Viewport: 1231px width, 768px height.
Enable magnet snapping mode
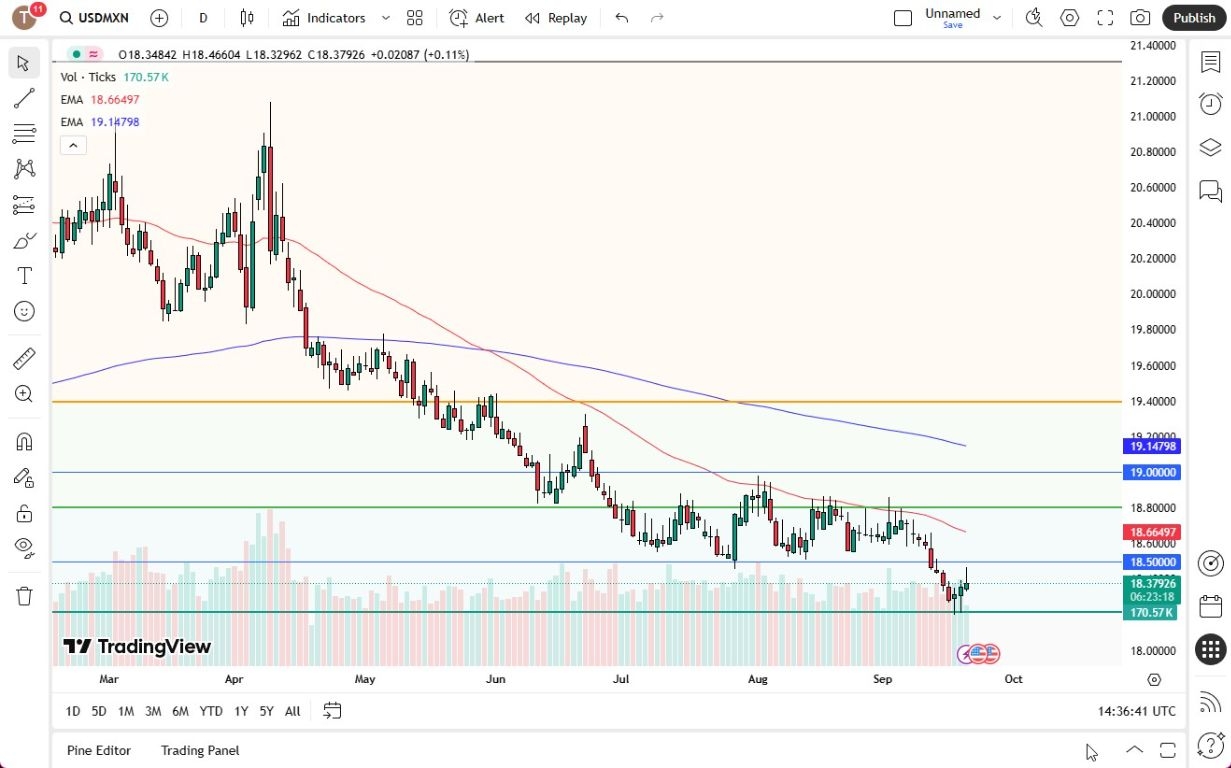(24, 441)
